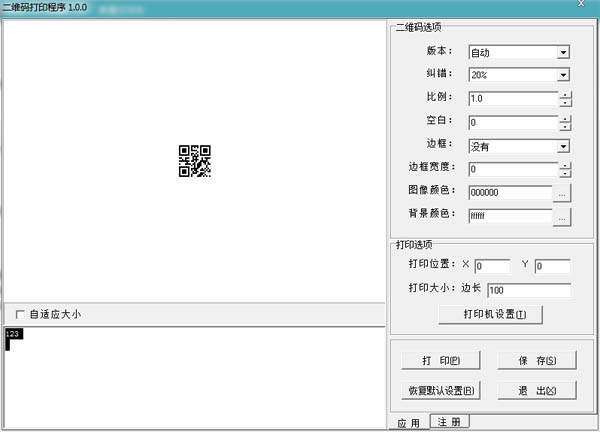Open color picker button for 图像颜色
This screenshot has width=600, height=432.
click(562, 193)
